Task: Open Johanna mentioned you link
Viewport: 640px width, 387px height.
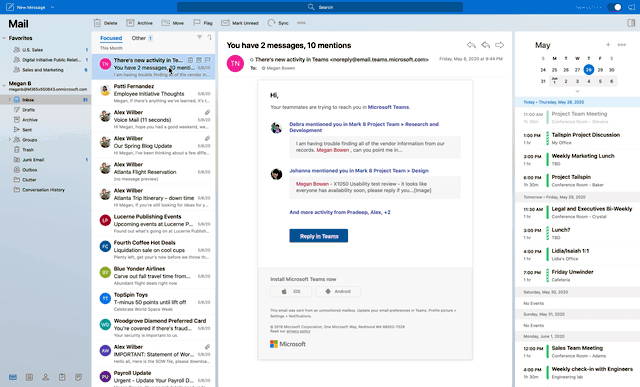Action: tap(359, 171)
